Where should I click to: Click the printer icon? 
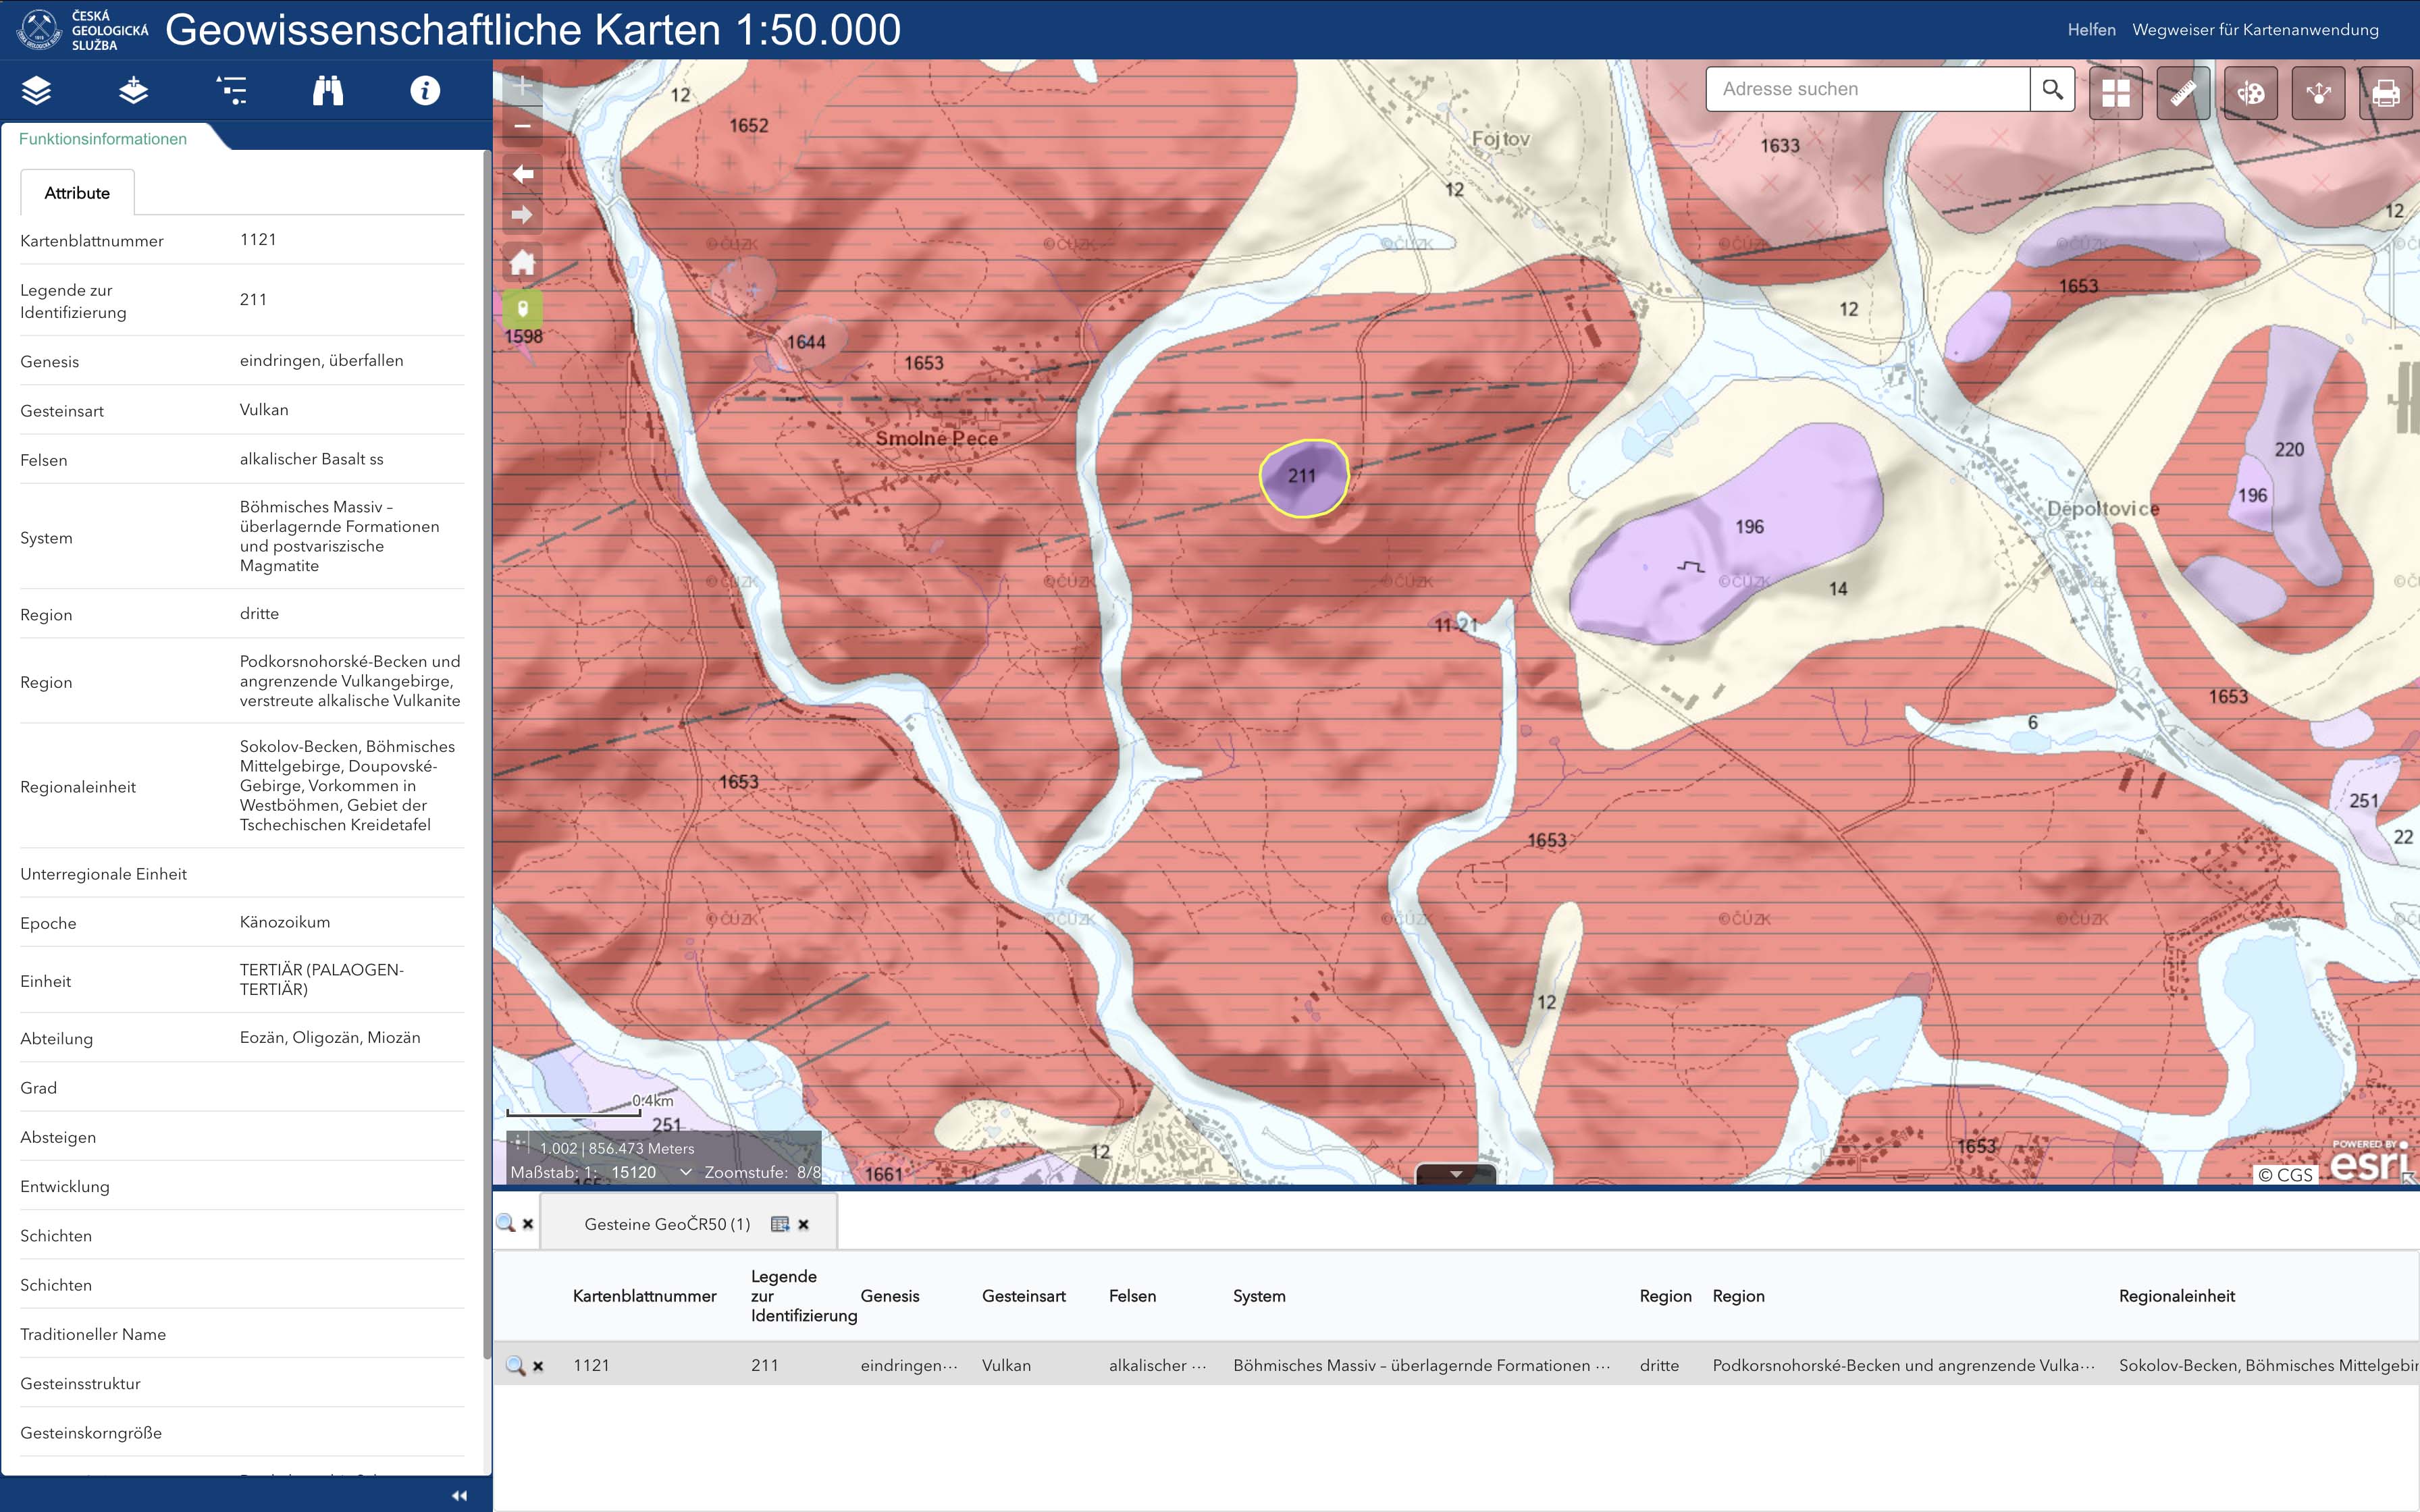click(2386, 93)
